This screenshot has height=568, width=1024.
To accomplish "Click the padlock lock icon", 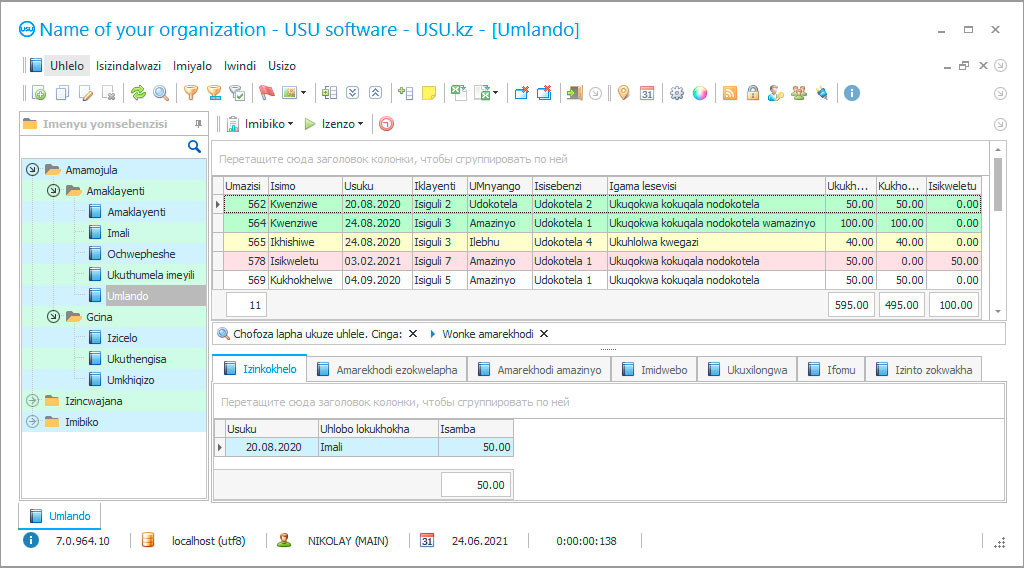I will 752,93.
